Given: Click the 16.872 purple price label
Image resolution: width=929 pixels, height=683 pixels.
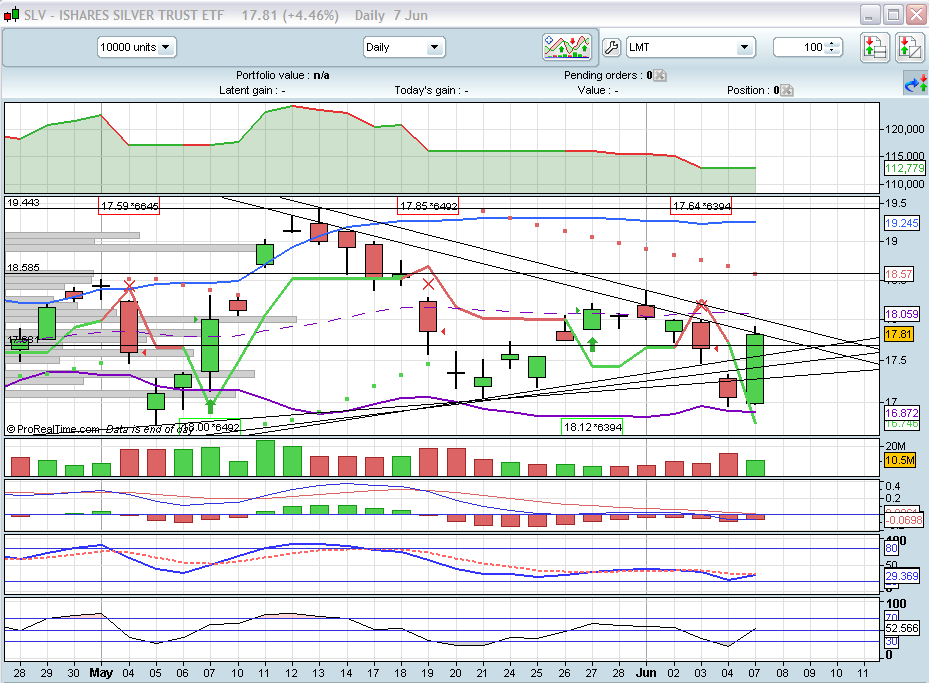Looking at the screenshot, I should coord(901,413).
